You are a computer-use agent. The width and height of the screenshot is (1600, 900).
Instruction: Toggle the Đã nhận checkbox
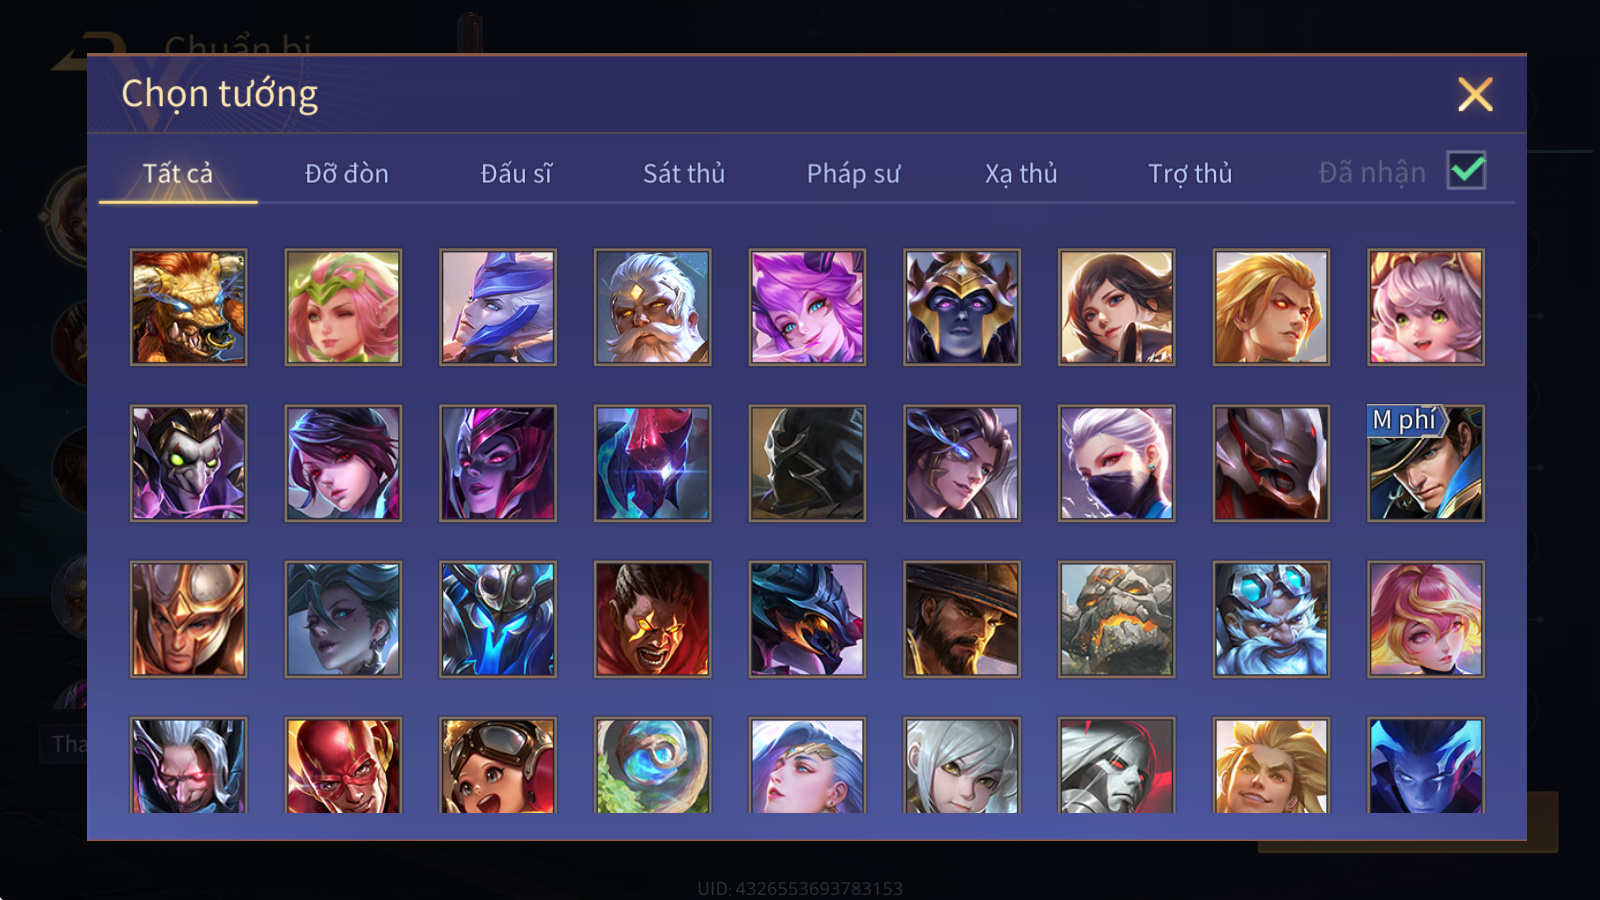[x=1466, y=171]
